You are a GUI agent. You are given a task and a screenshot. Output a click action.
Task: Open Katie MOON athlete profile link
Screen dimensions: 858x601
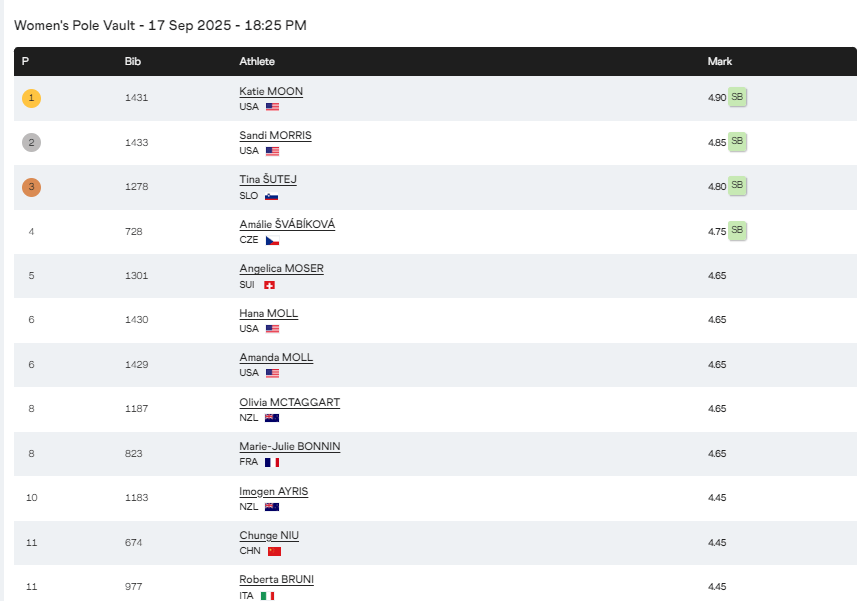[271, 91]
